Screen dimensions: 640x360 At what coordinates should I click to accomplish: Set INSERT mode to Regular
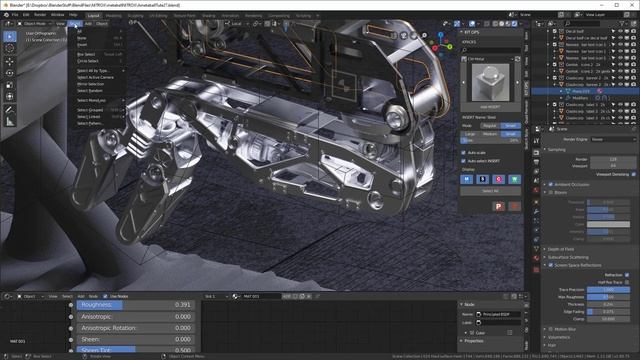click(490, 126)
